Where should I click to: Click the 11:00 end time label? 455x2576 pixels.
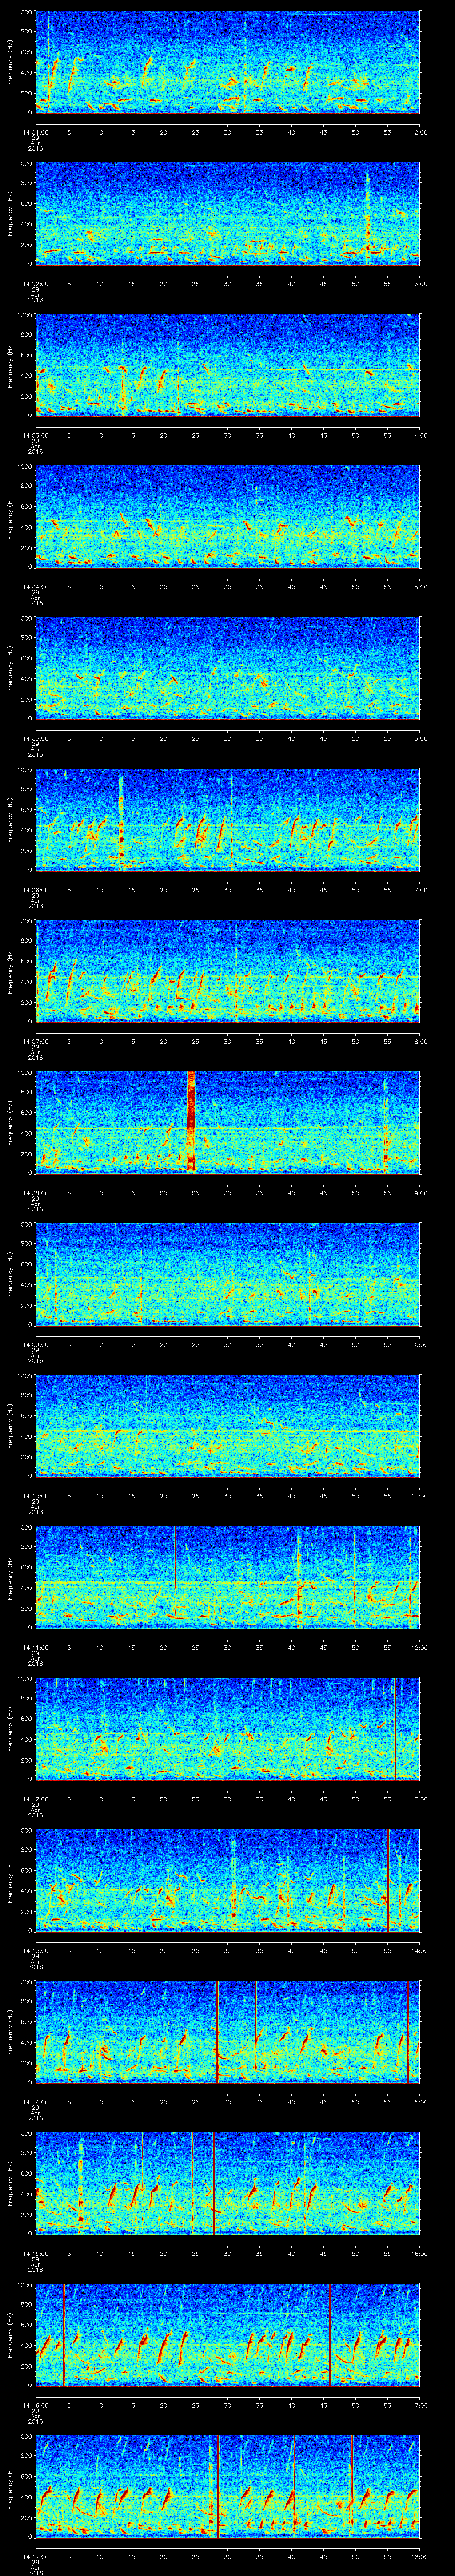pyautogui.click(x=419, y=1495)
